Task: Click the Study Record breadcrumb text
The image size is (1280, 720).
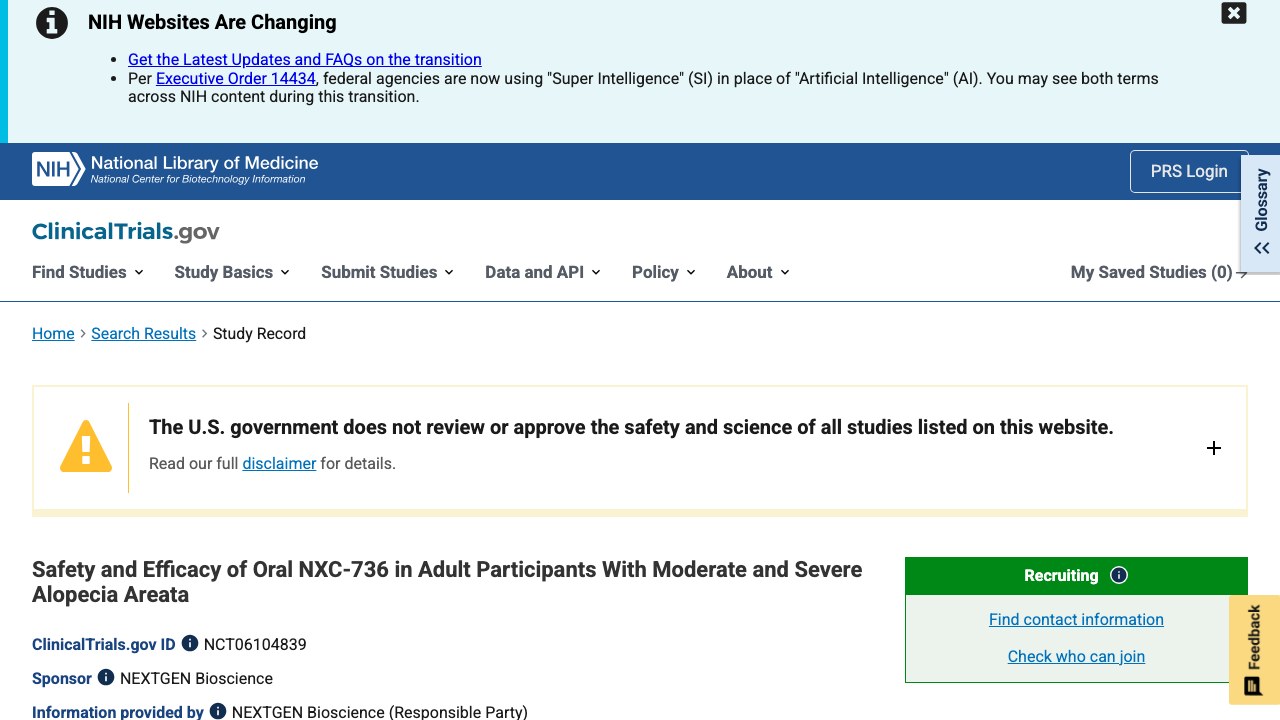Action: click(x=259, y=333)
